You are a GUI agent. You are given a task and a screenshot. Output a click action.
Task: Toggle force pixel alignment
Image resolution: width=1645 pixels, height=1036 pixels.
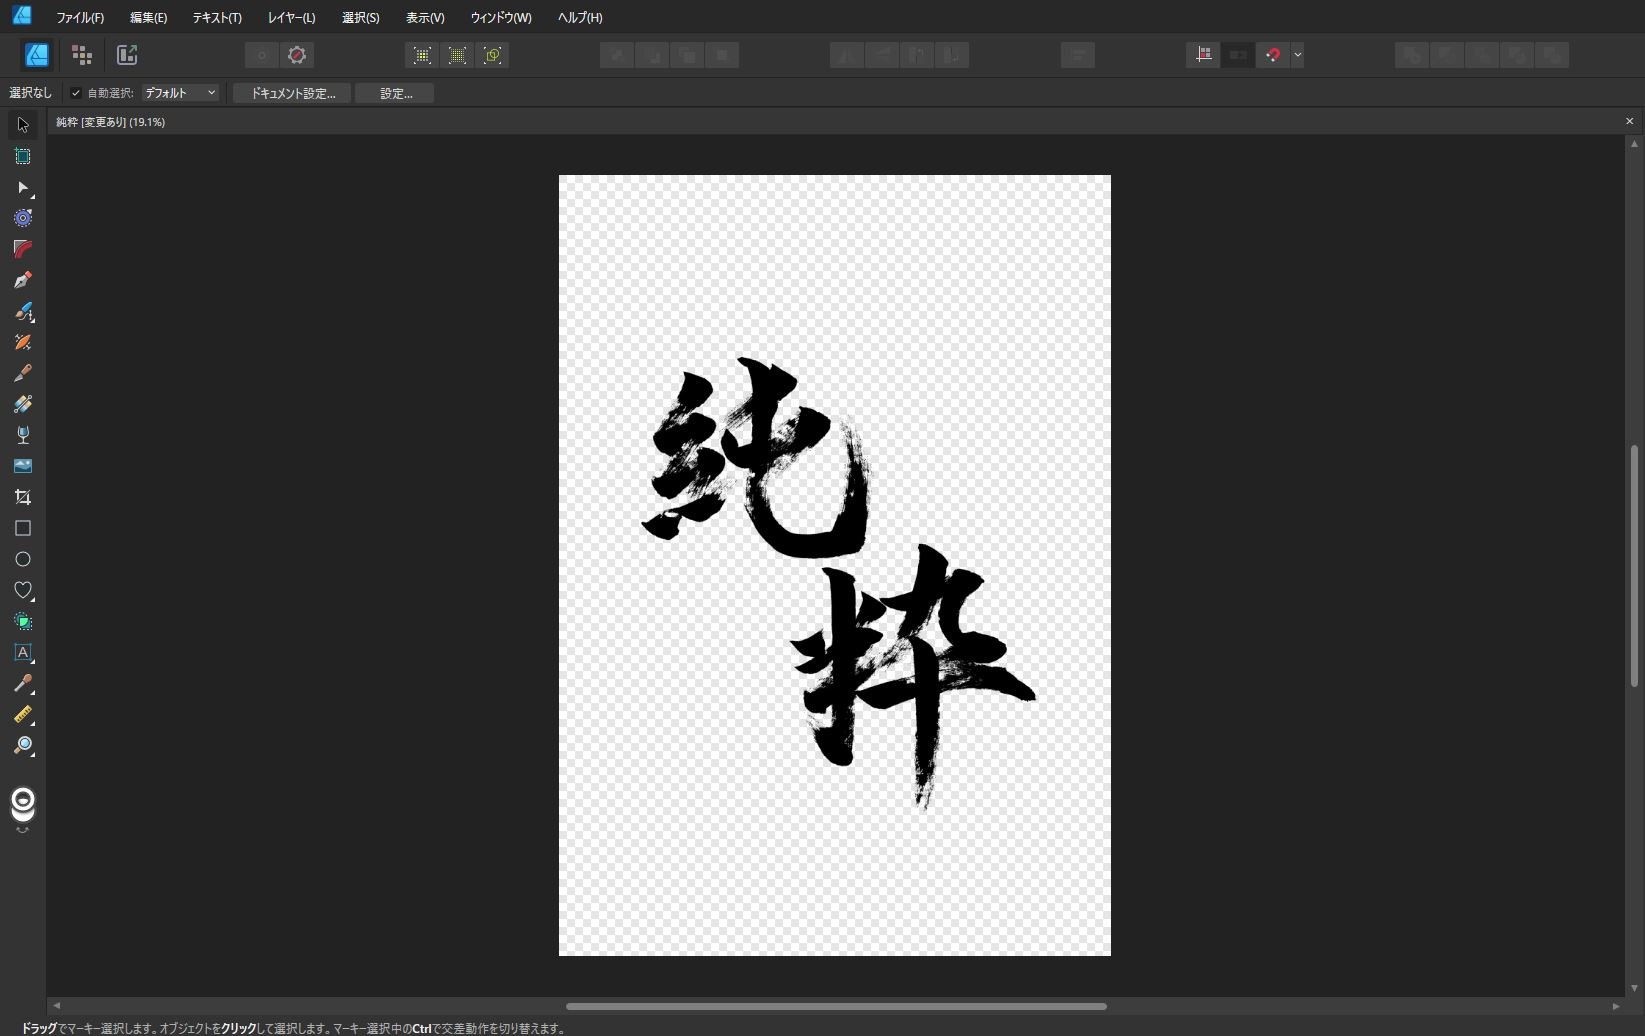1203,55
